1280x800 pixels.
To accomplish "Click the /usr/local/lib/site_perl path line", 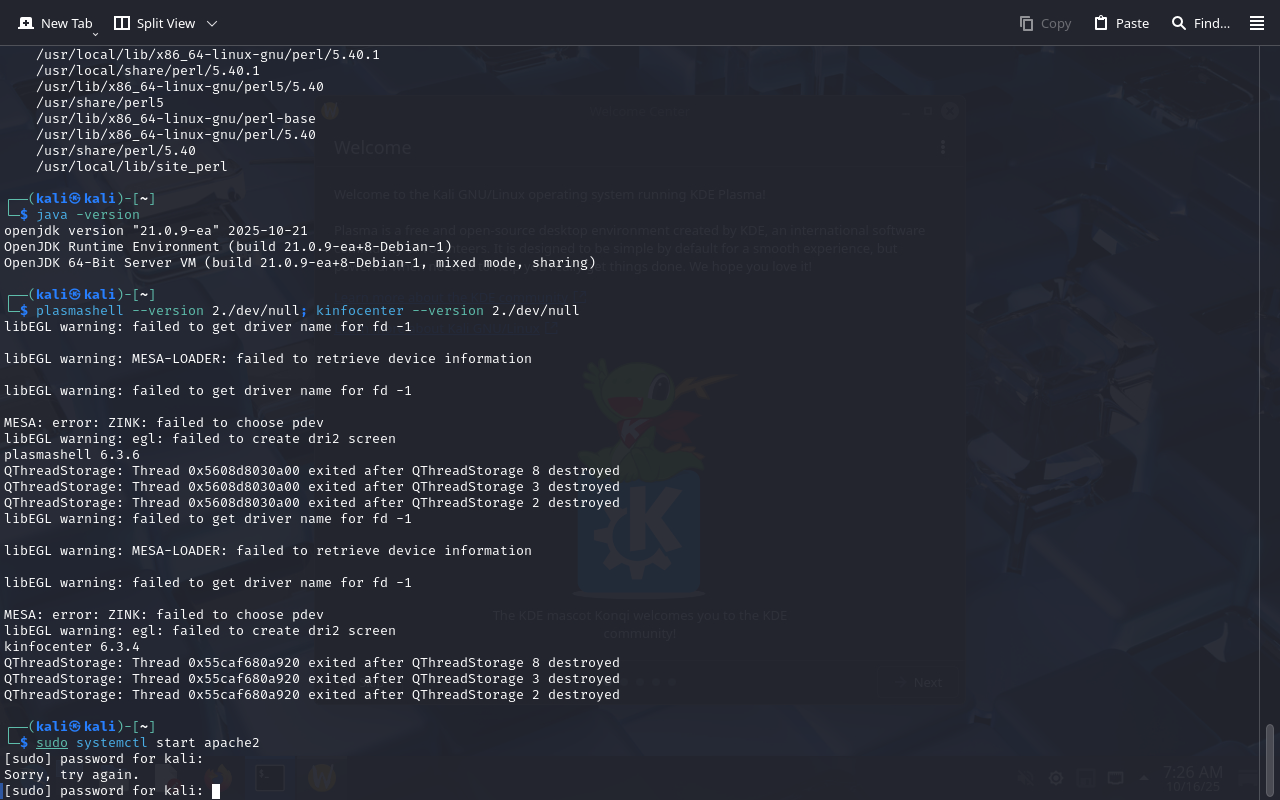I will point(132,167).
